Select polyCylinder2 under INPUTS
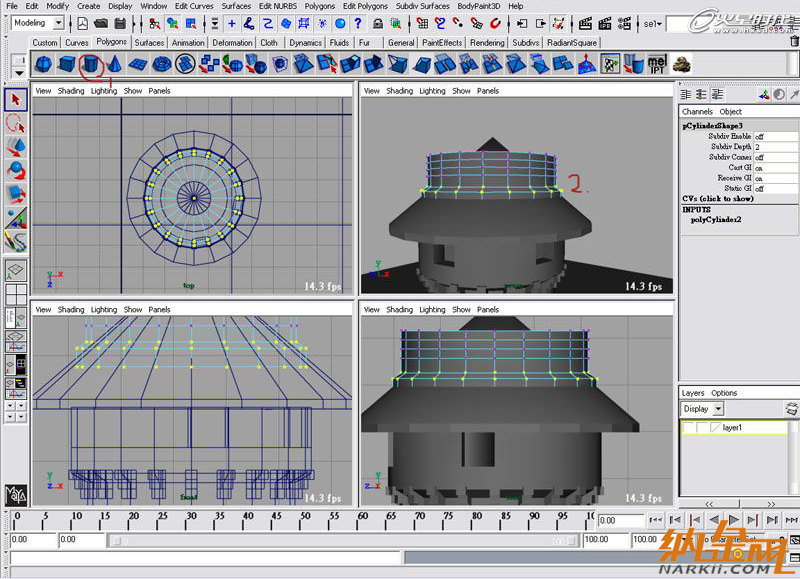 pos(718,219)
